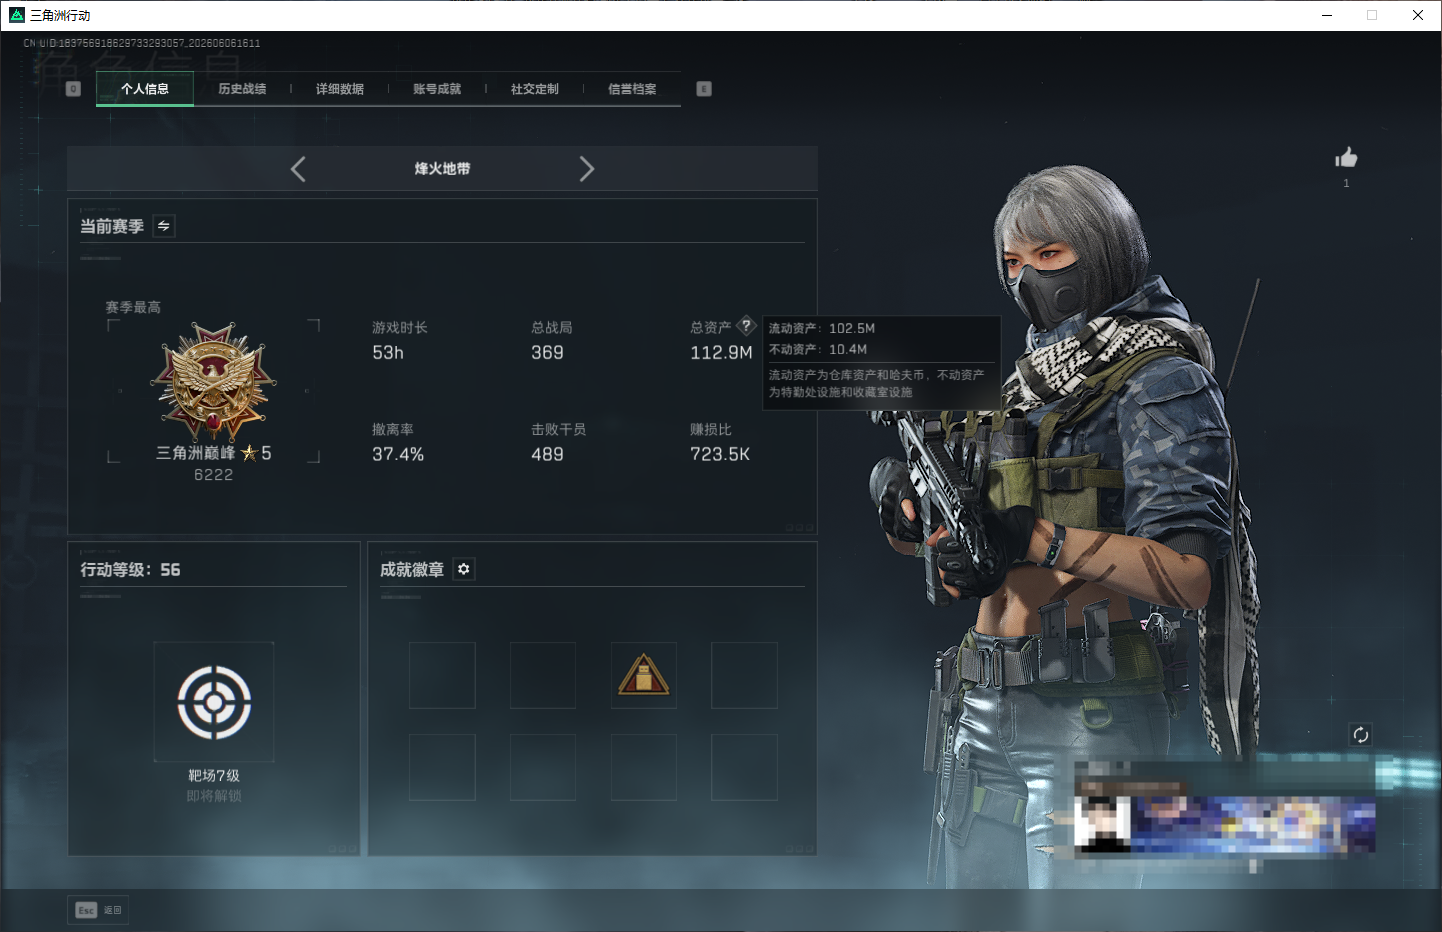Click the total assets question mark icon
Screen dimensions: 1442x932
point(746,326)
